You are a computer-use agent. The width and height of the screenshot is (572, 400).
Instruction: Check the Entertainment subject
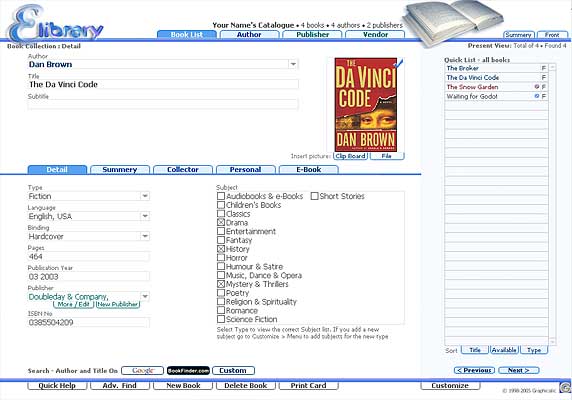tap(221, 231)
